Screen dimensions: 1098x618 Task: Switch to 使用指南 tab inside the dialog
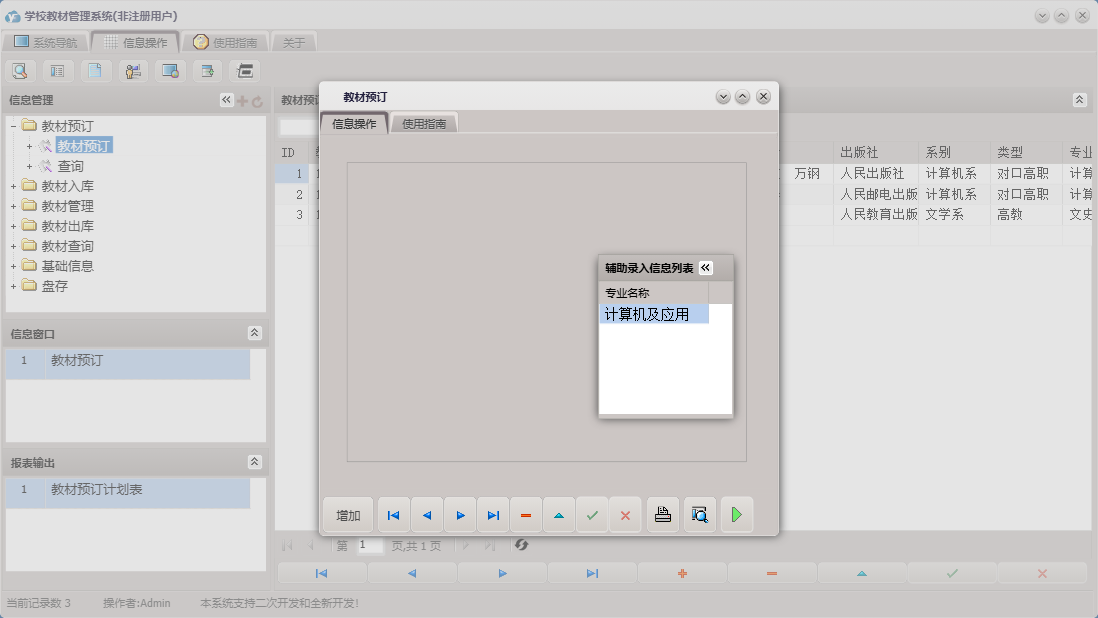pyautogui.click(x=424, y=124)
